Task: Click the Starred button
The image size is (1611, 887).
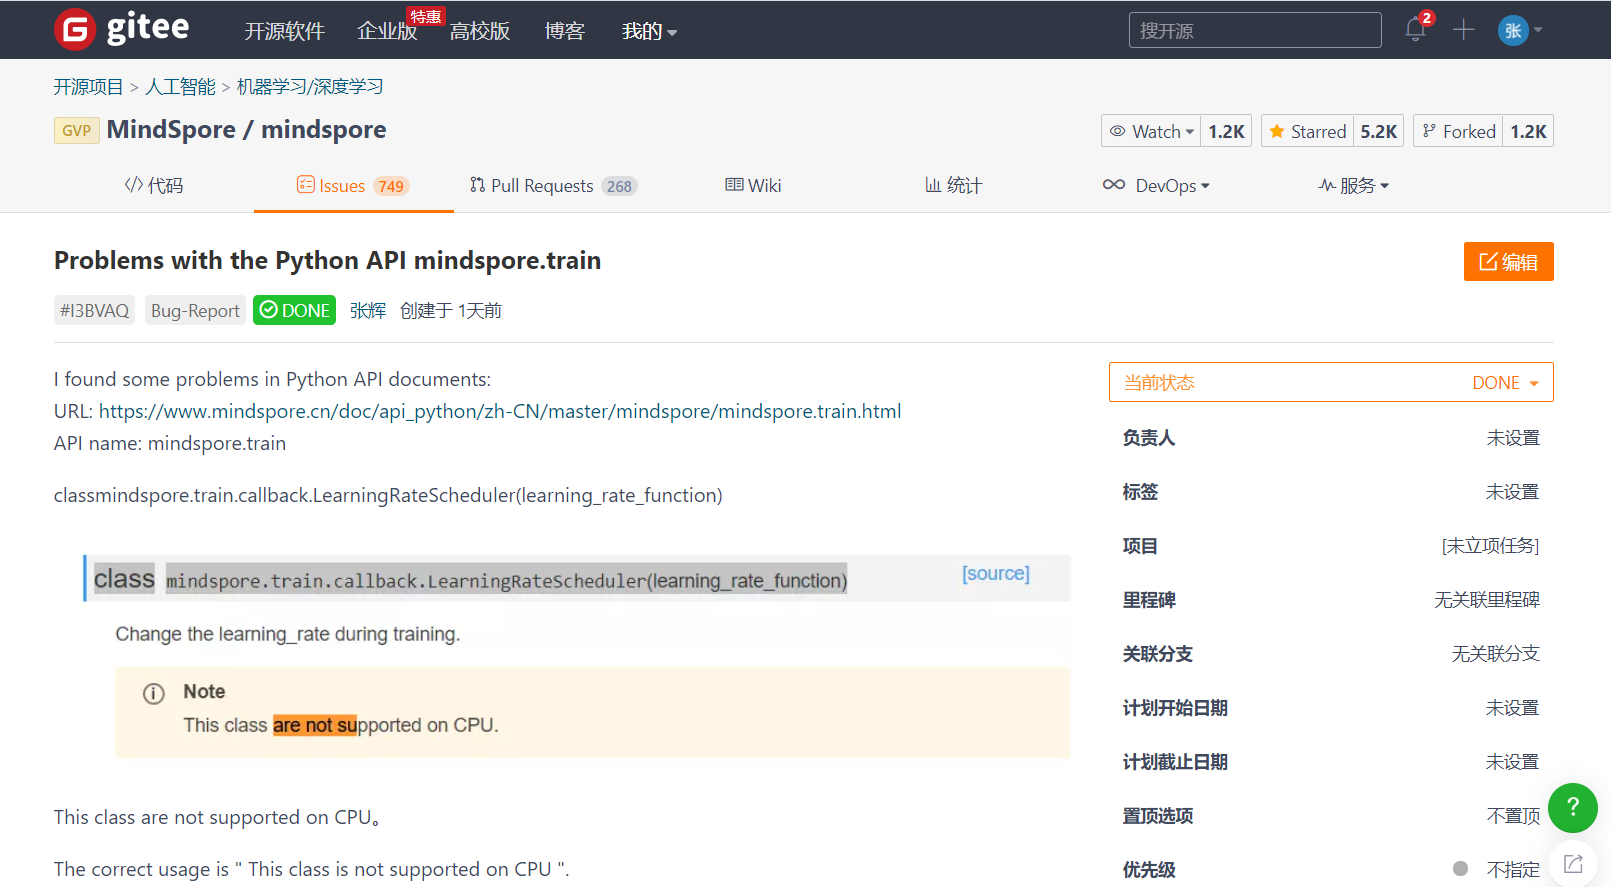Action: (x=1307, y=131)
